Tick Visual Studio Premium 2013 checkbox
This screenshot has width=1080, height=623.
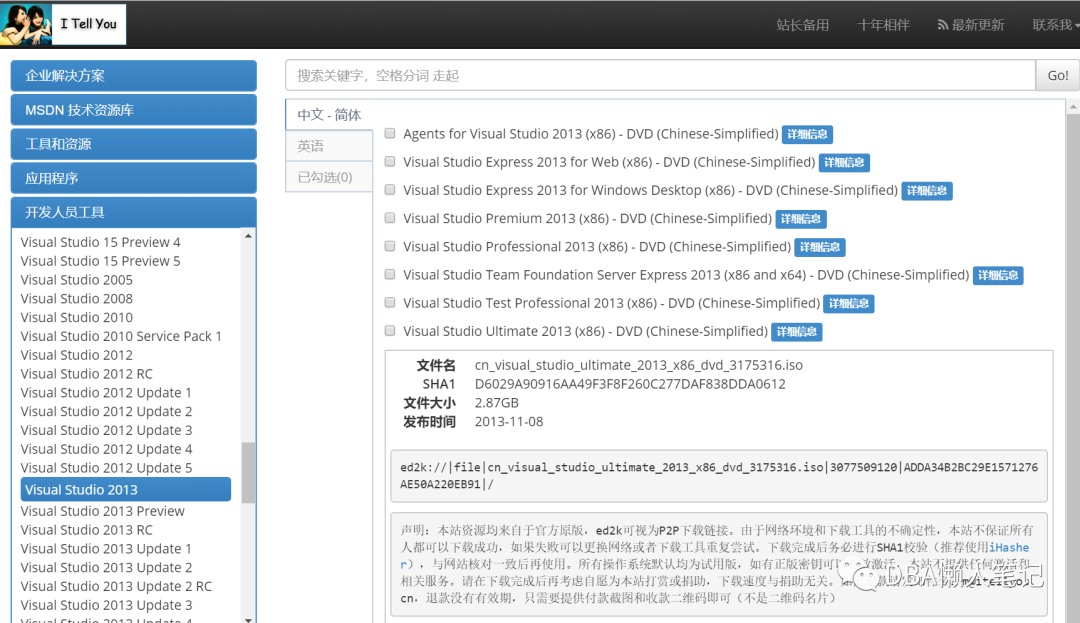point(390,218)
